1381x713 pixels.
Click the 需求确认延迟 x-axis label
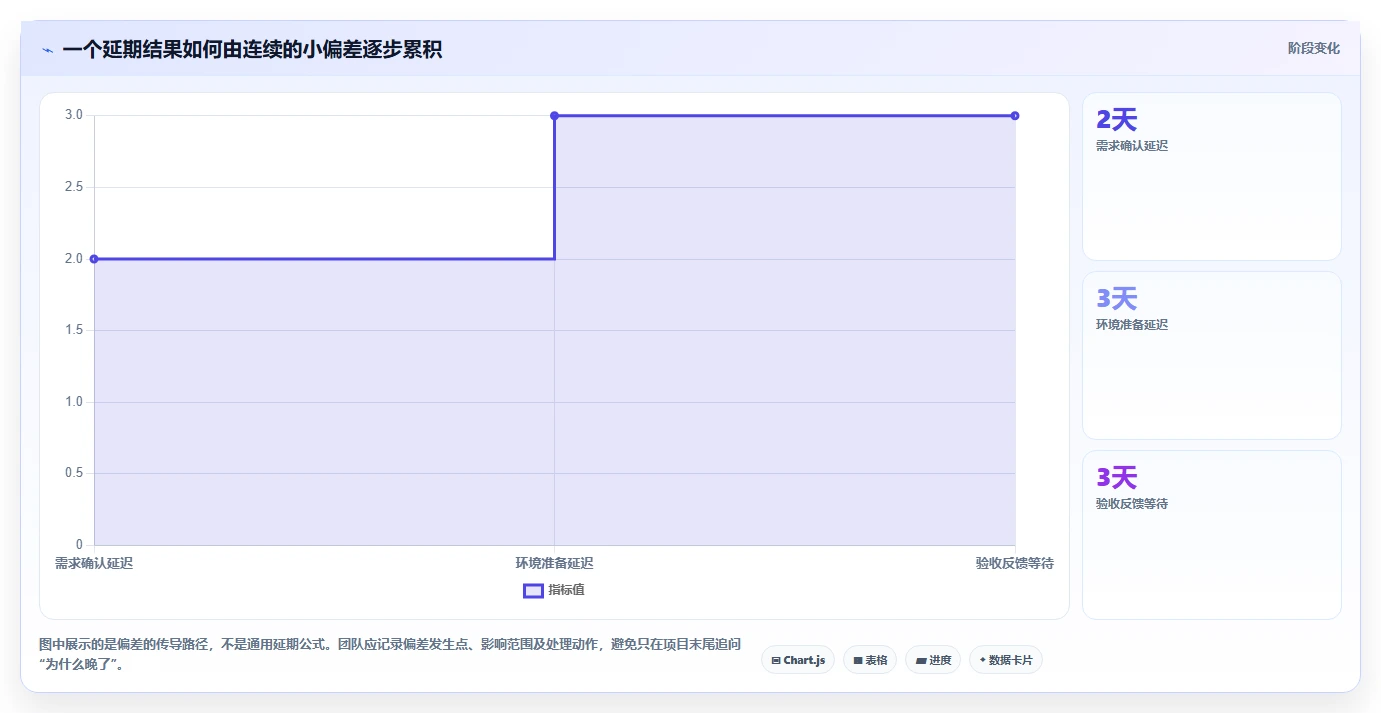94,564
